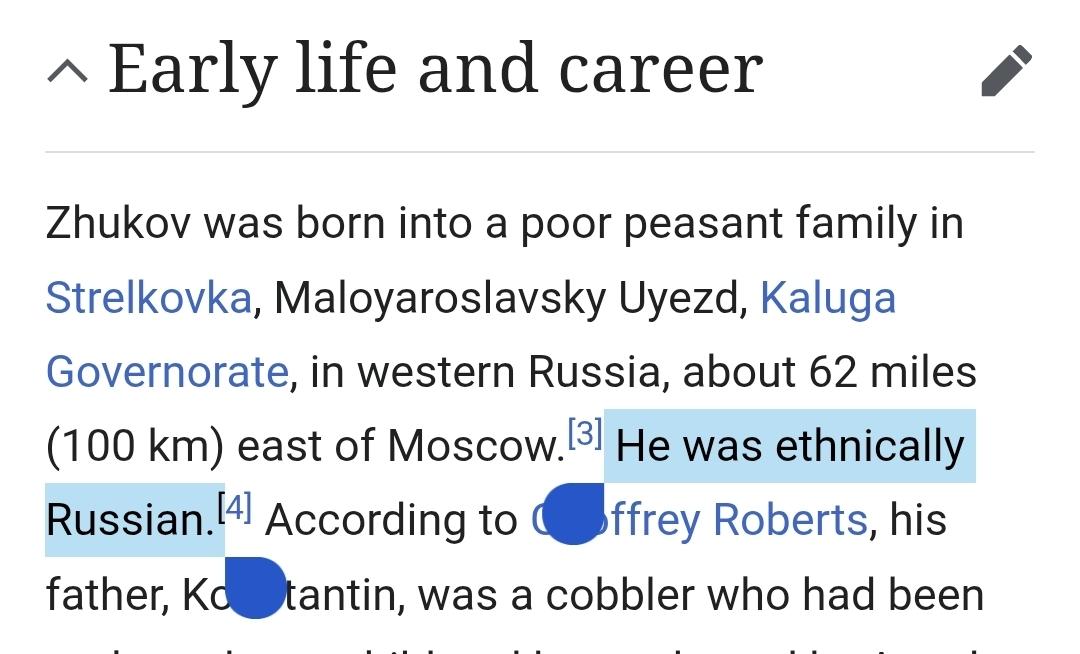1080x654 pixels.
Task: Open citation reference 4
Action: [x=234, y=509]
